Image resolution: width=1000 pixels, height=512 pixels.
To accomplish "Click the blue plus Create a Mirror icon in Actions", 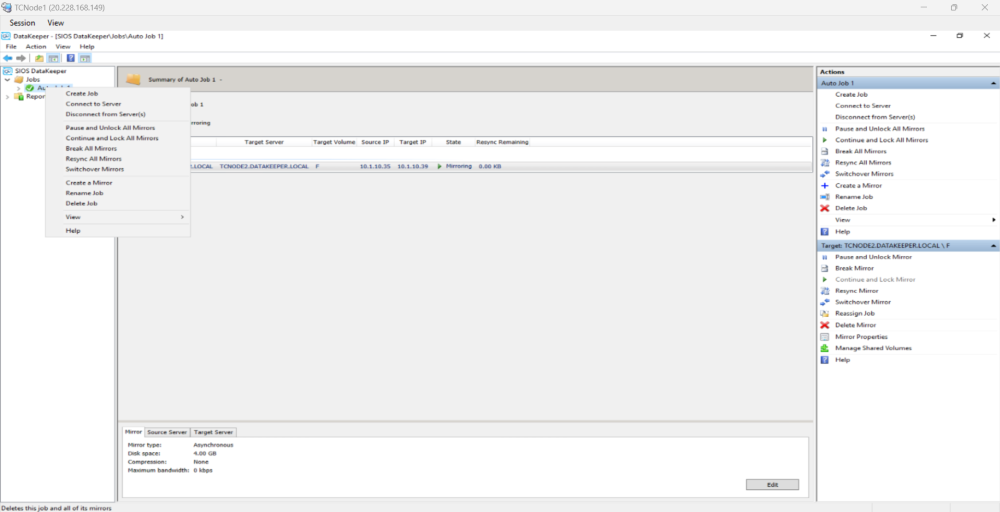I will pyautogui.click(x=824, y=186).
